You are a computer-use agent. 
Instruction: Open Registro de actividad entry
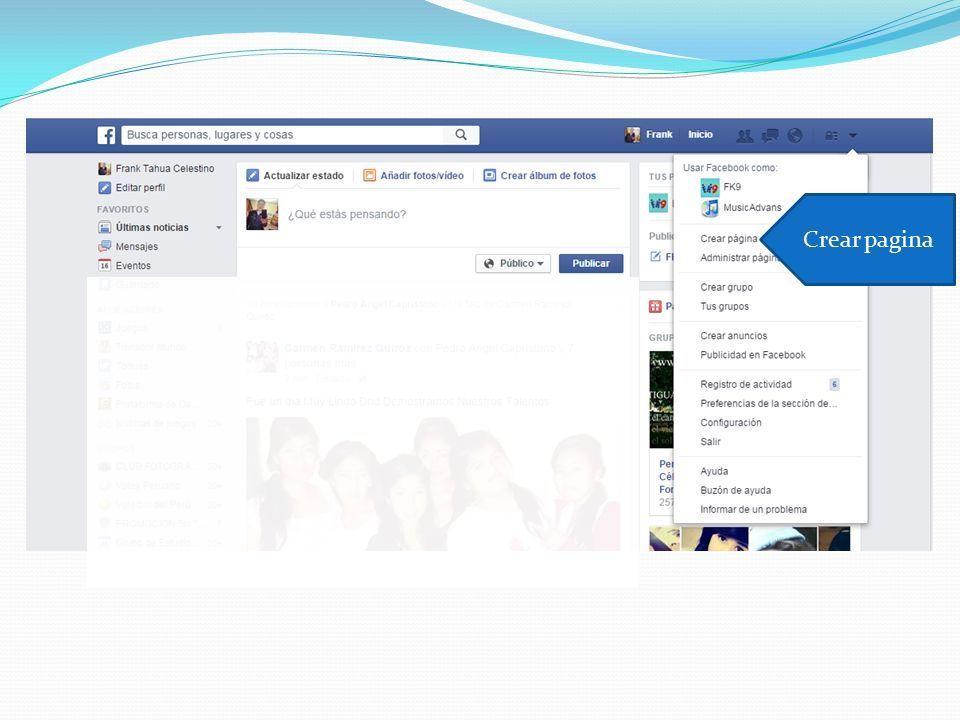746,384
